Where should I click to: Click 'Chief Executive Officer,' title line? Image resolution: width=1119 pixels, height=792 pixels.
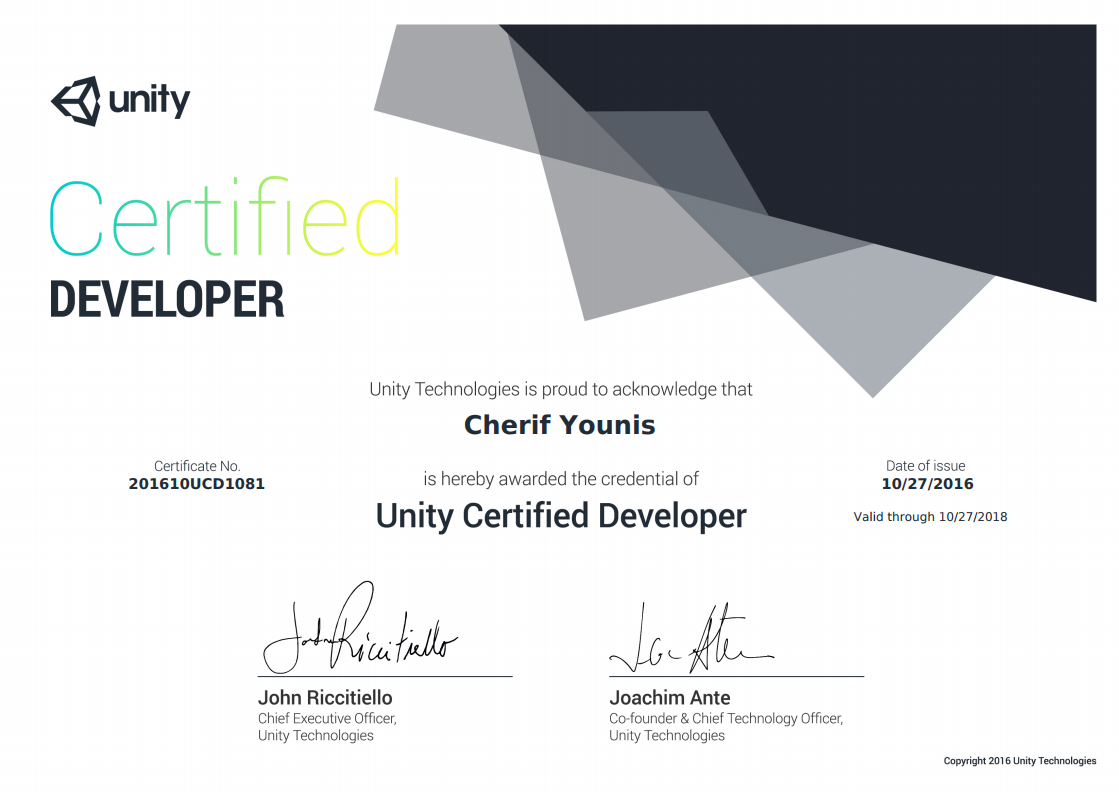coord(328,719)
